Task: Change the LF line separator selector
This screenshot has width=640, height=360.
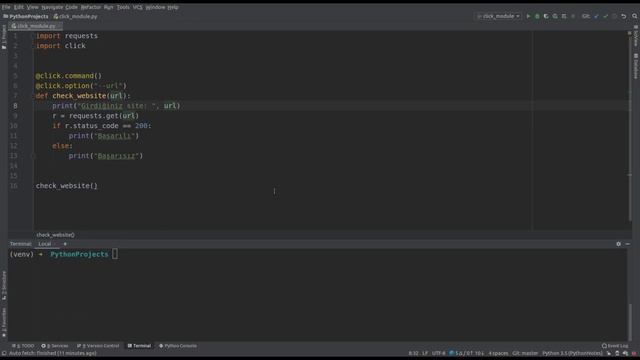Action: [425, 353]
